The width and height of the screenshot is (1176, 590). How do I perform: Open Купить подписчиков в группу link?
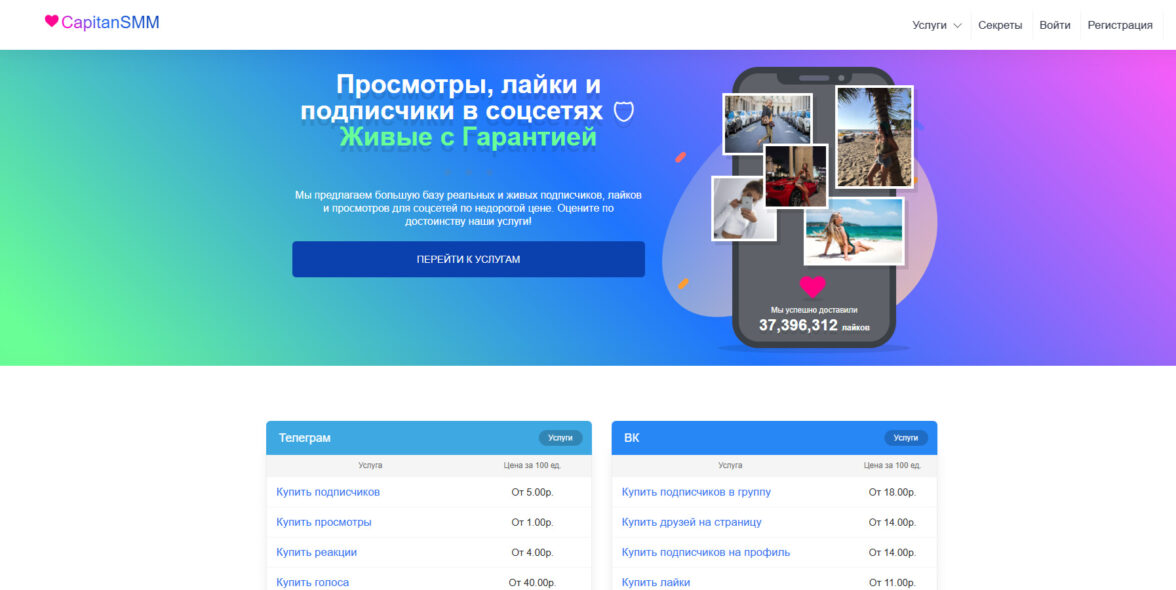696,493
